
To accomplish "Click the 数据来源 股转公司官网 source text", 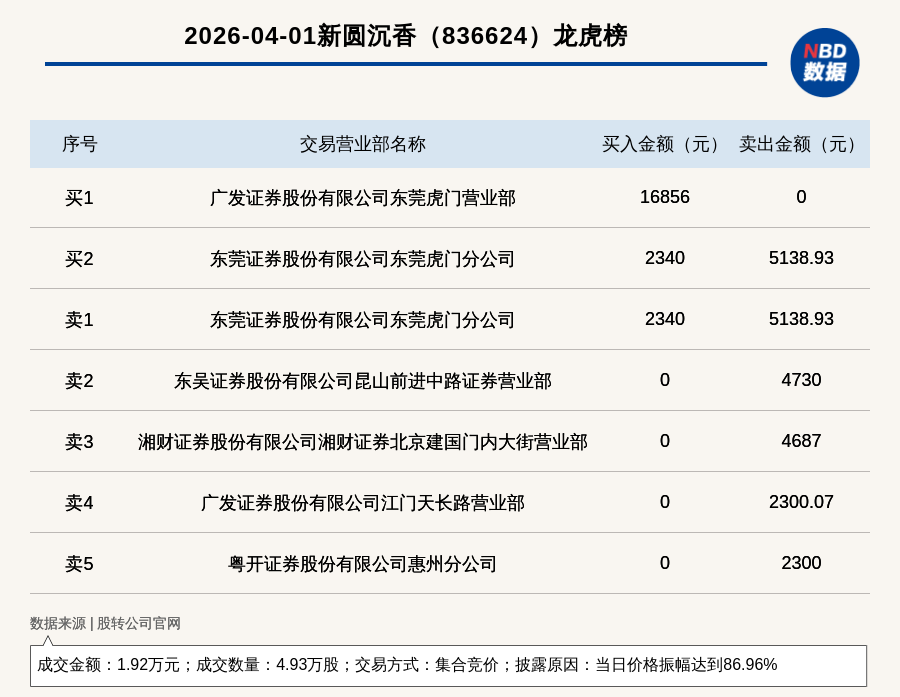I will click(105, 623).
